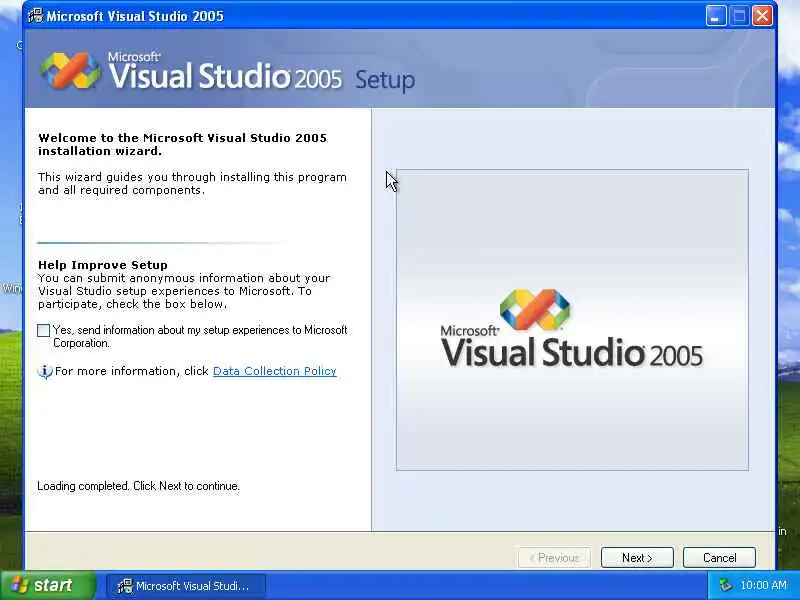Click the Visual Studio 2005 splash image

click(x=572, y=320)
